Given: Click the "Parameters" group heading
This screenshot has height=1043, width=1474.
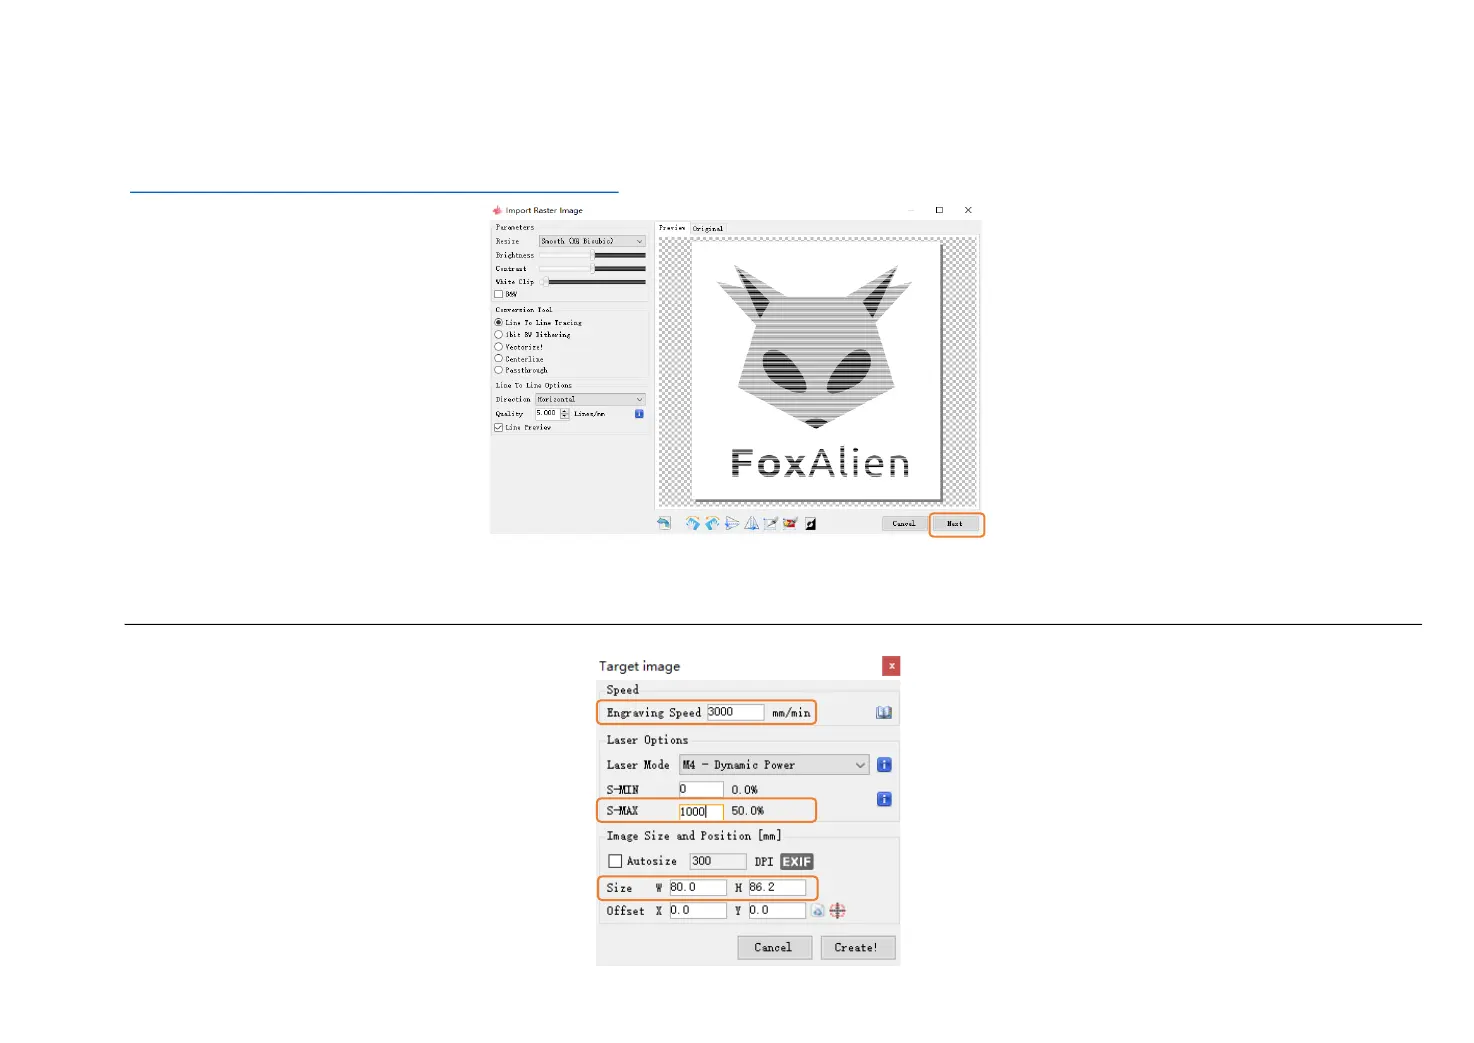Looking at the screenshot, I should [515, 227].
